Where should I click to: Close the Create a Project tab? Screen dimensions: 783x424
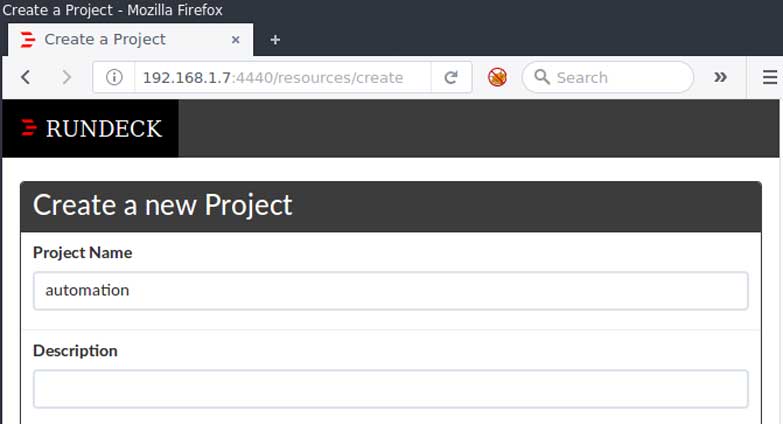click(236, 40)
